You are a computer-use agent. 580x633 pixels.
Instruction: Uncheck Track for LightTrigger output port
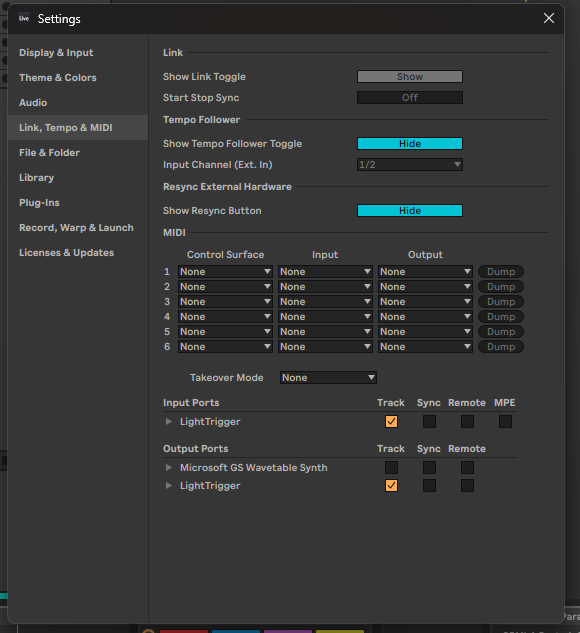pos(391,485)
